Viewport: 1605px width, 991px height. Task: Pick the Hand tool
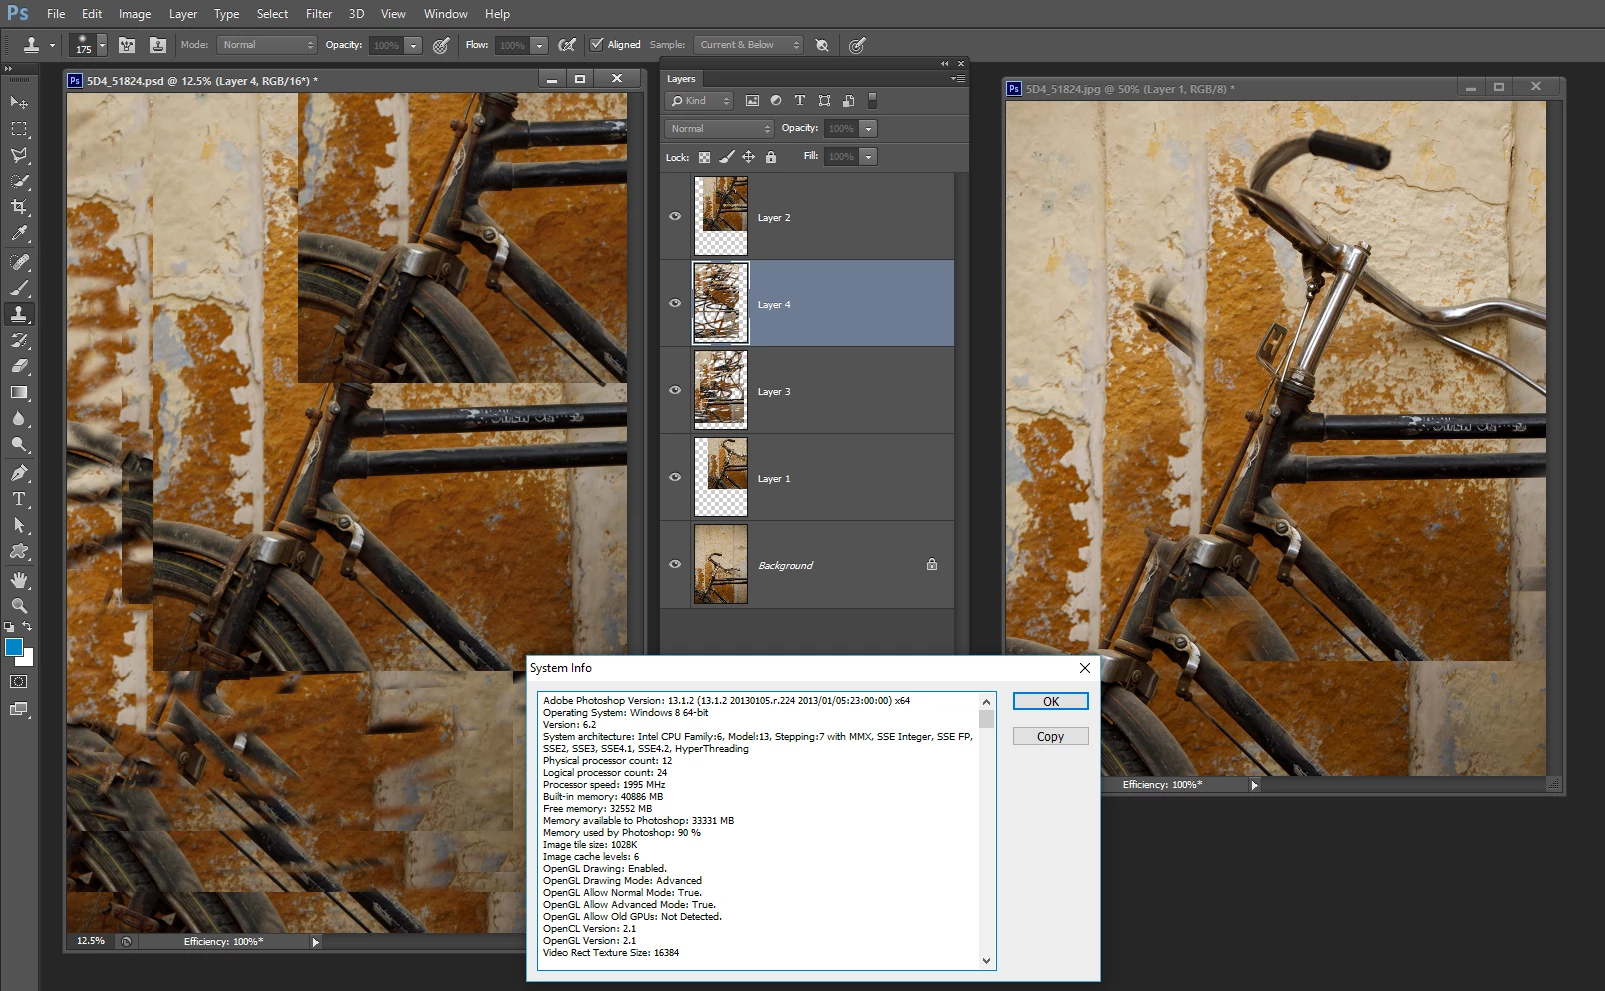19,580
